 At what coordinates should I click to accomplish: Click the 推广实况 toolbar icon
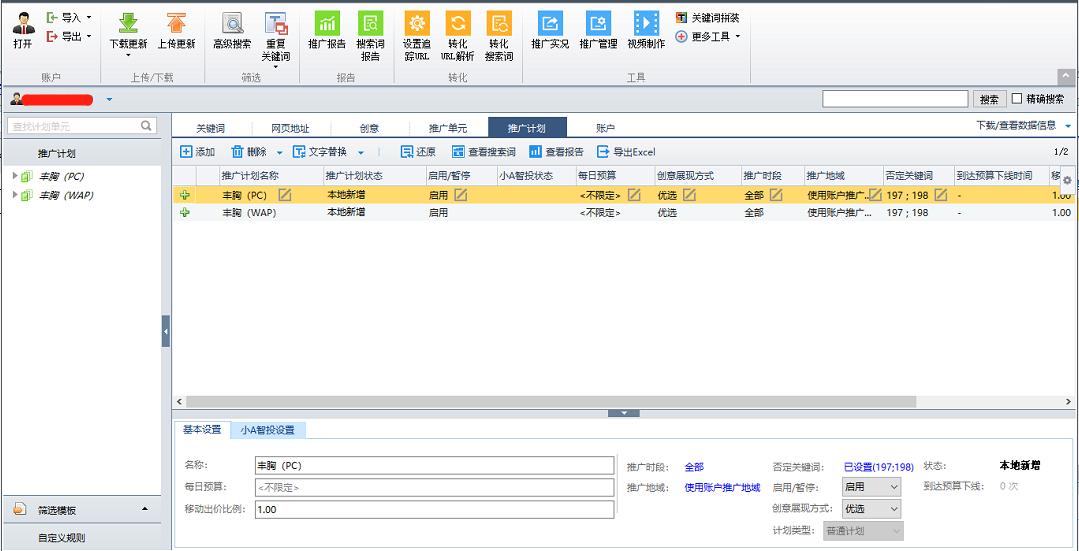(x=550, y=24)
